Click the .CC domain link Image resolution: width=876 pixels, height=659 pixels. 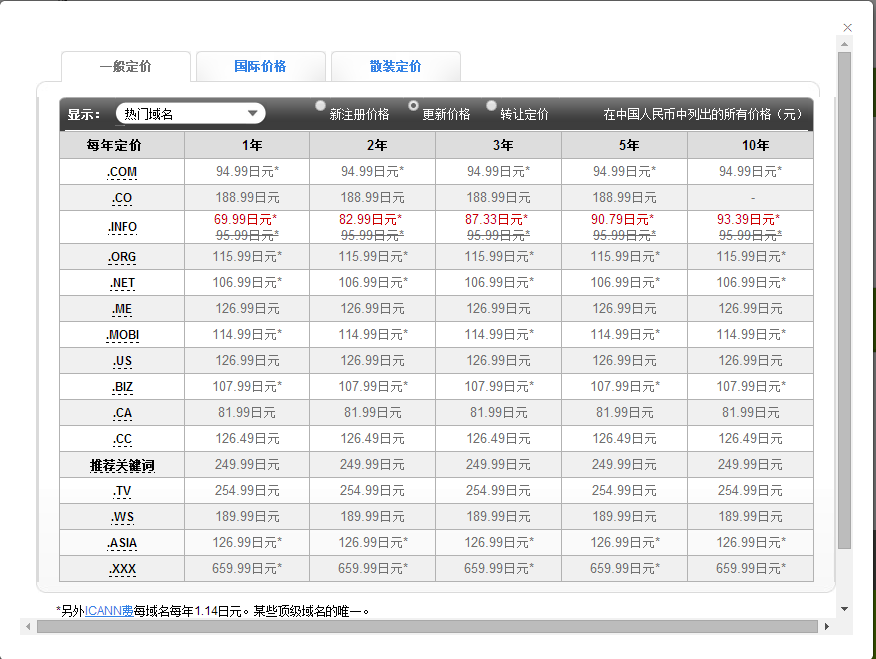click(x=122, y=440)
